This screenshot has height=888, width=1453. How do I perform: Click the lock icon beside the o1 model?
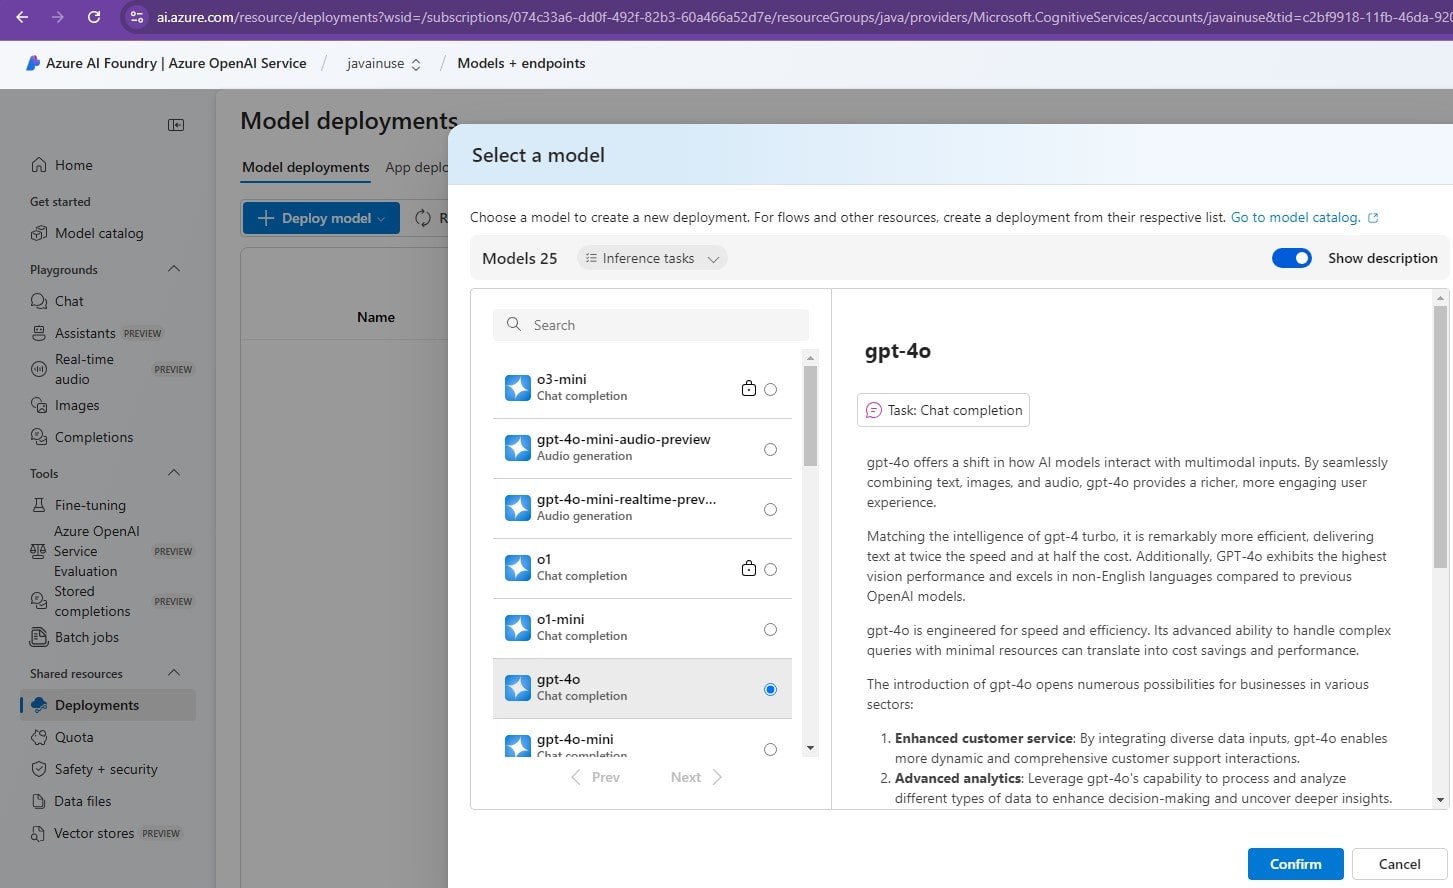pos(749,568)
